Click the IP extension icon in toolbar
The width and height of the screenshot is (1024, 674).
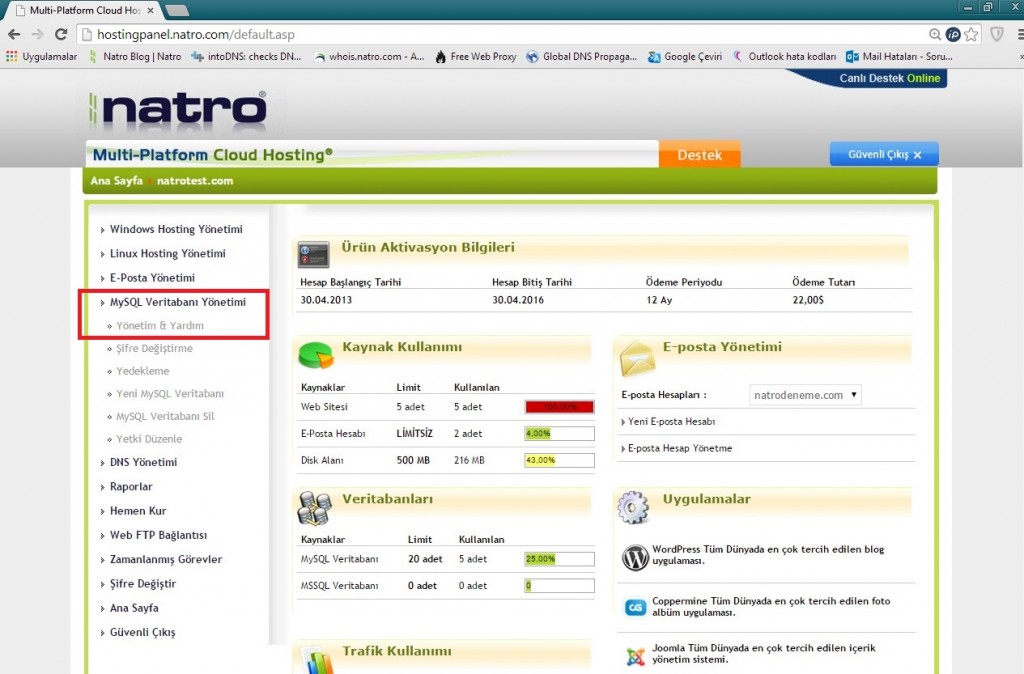pyautogui.click(x=953, y=35)
